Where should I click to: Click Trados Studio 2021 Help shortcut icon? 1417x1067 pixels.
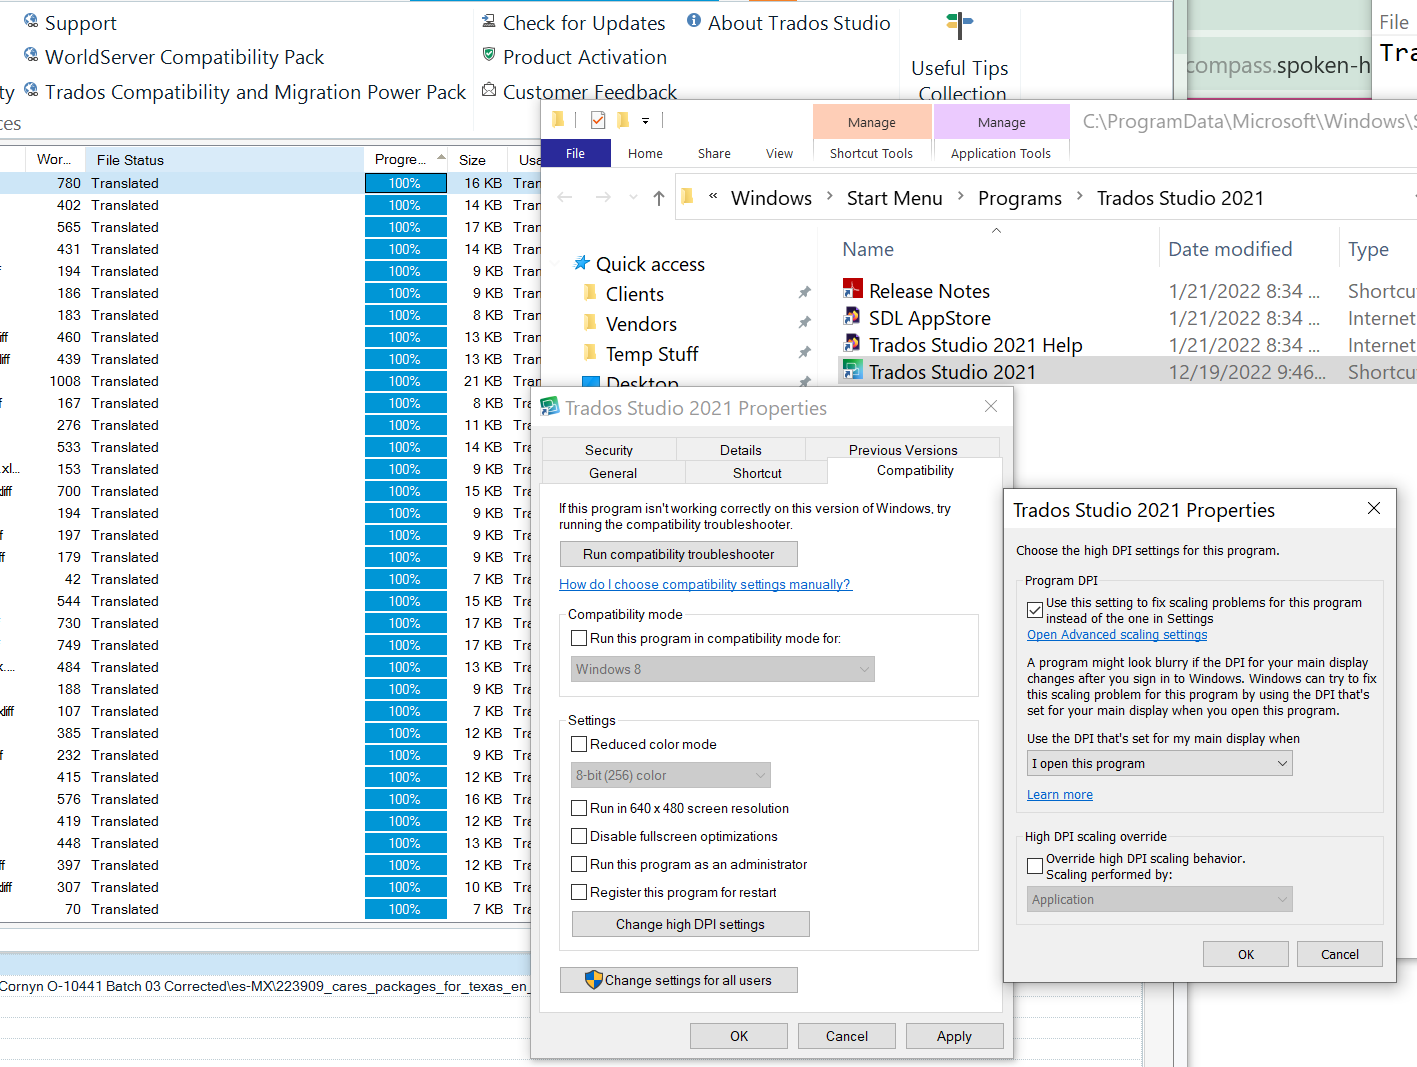click(x=853, y=343)
